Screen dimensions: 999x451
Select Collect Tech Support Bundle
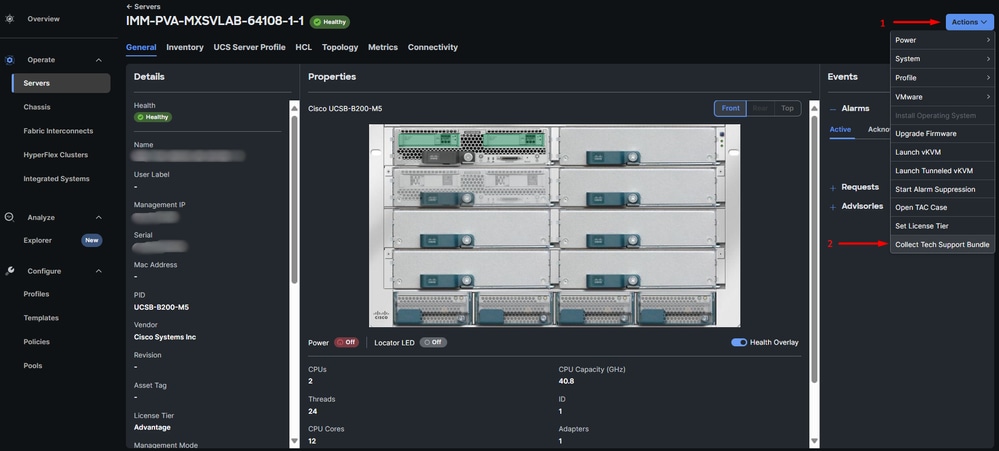tap(941, 244)
